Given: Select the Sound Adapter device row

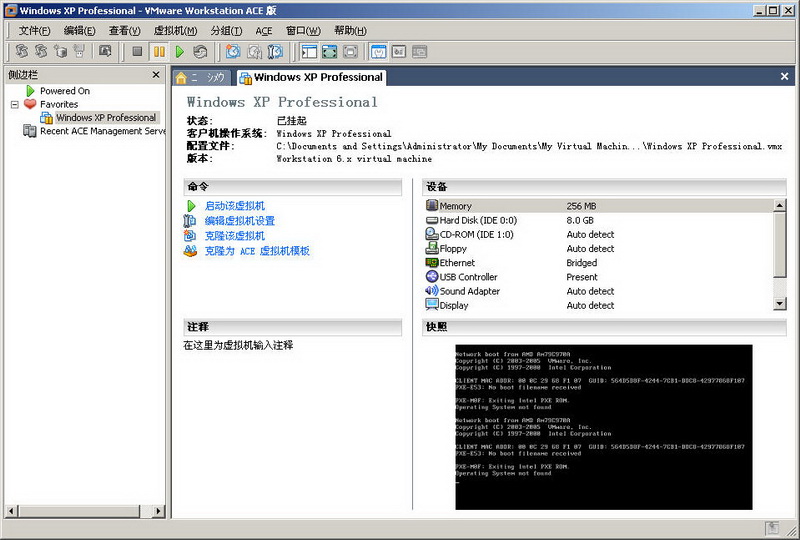Looking at the screenshot, I should coord(598,291).
